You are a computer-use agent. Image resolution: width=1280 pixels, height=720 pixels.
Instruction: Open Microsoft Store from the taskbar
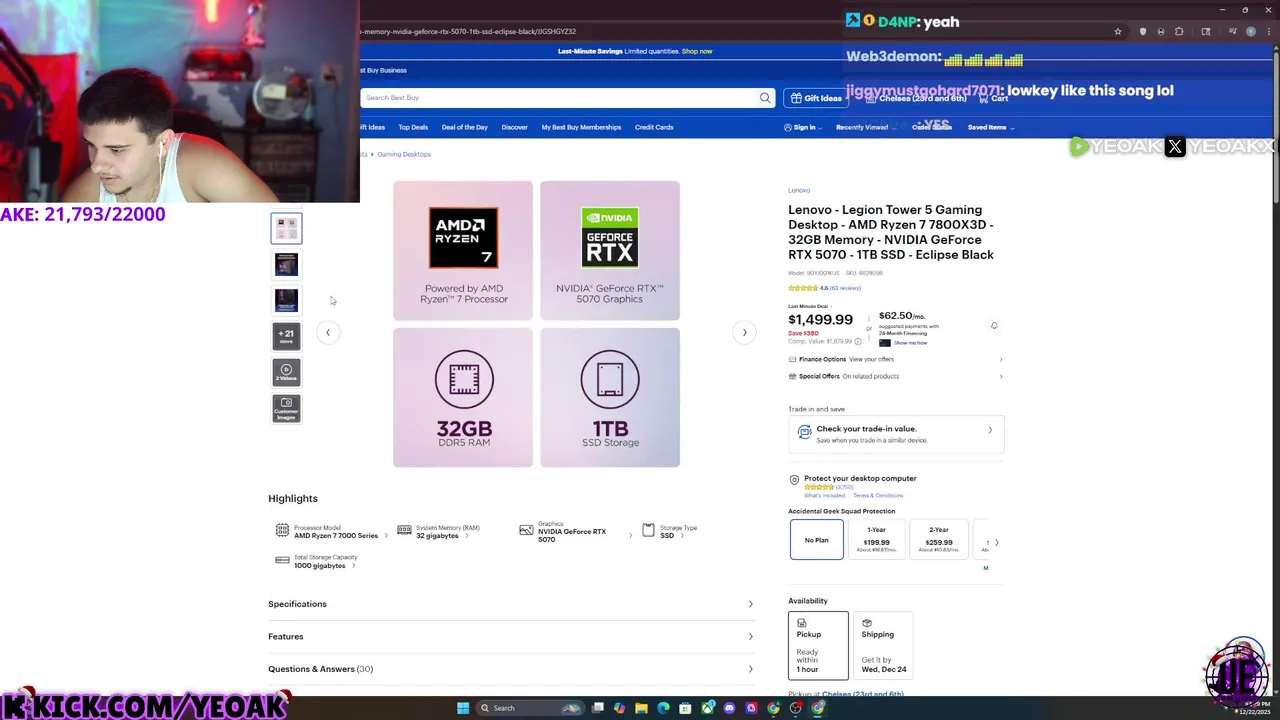(x=685, y=708)
